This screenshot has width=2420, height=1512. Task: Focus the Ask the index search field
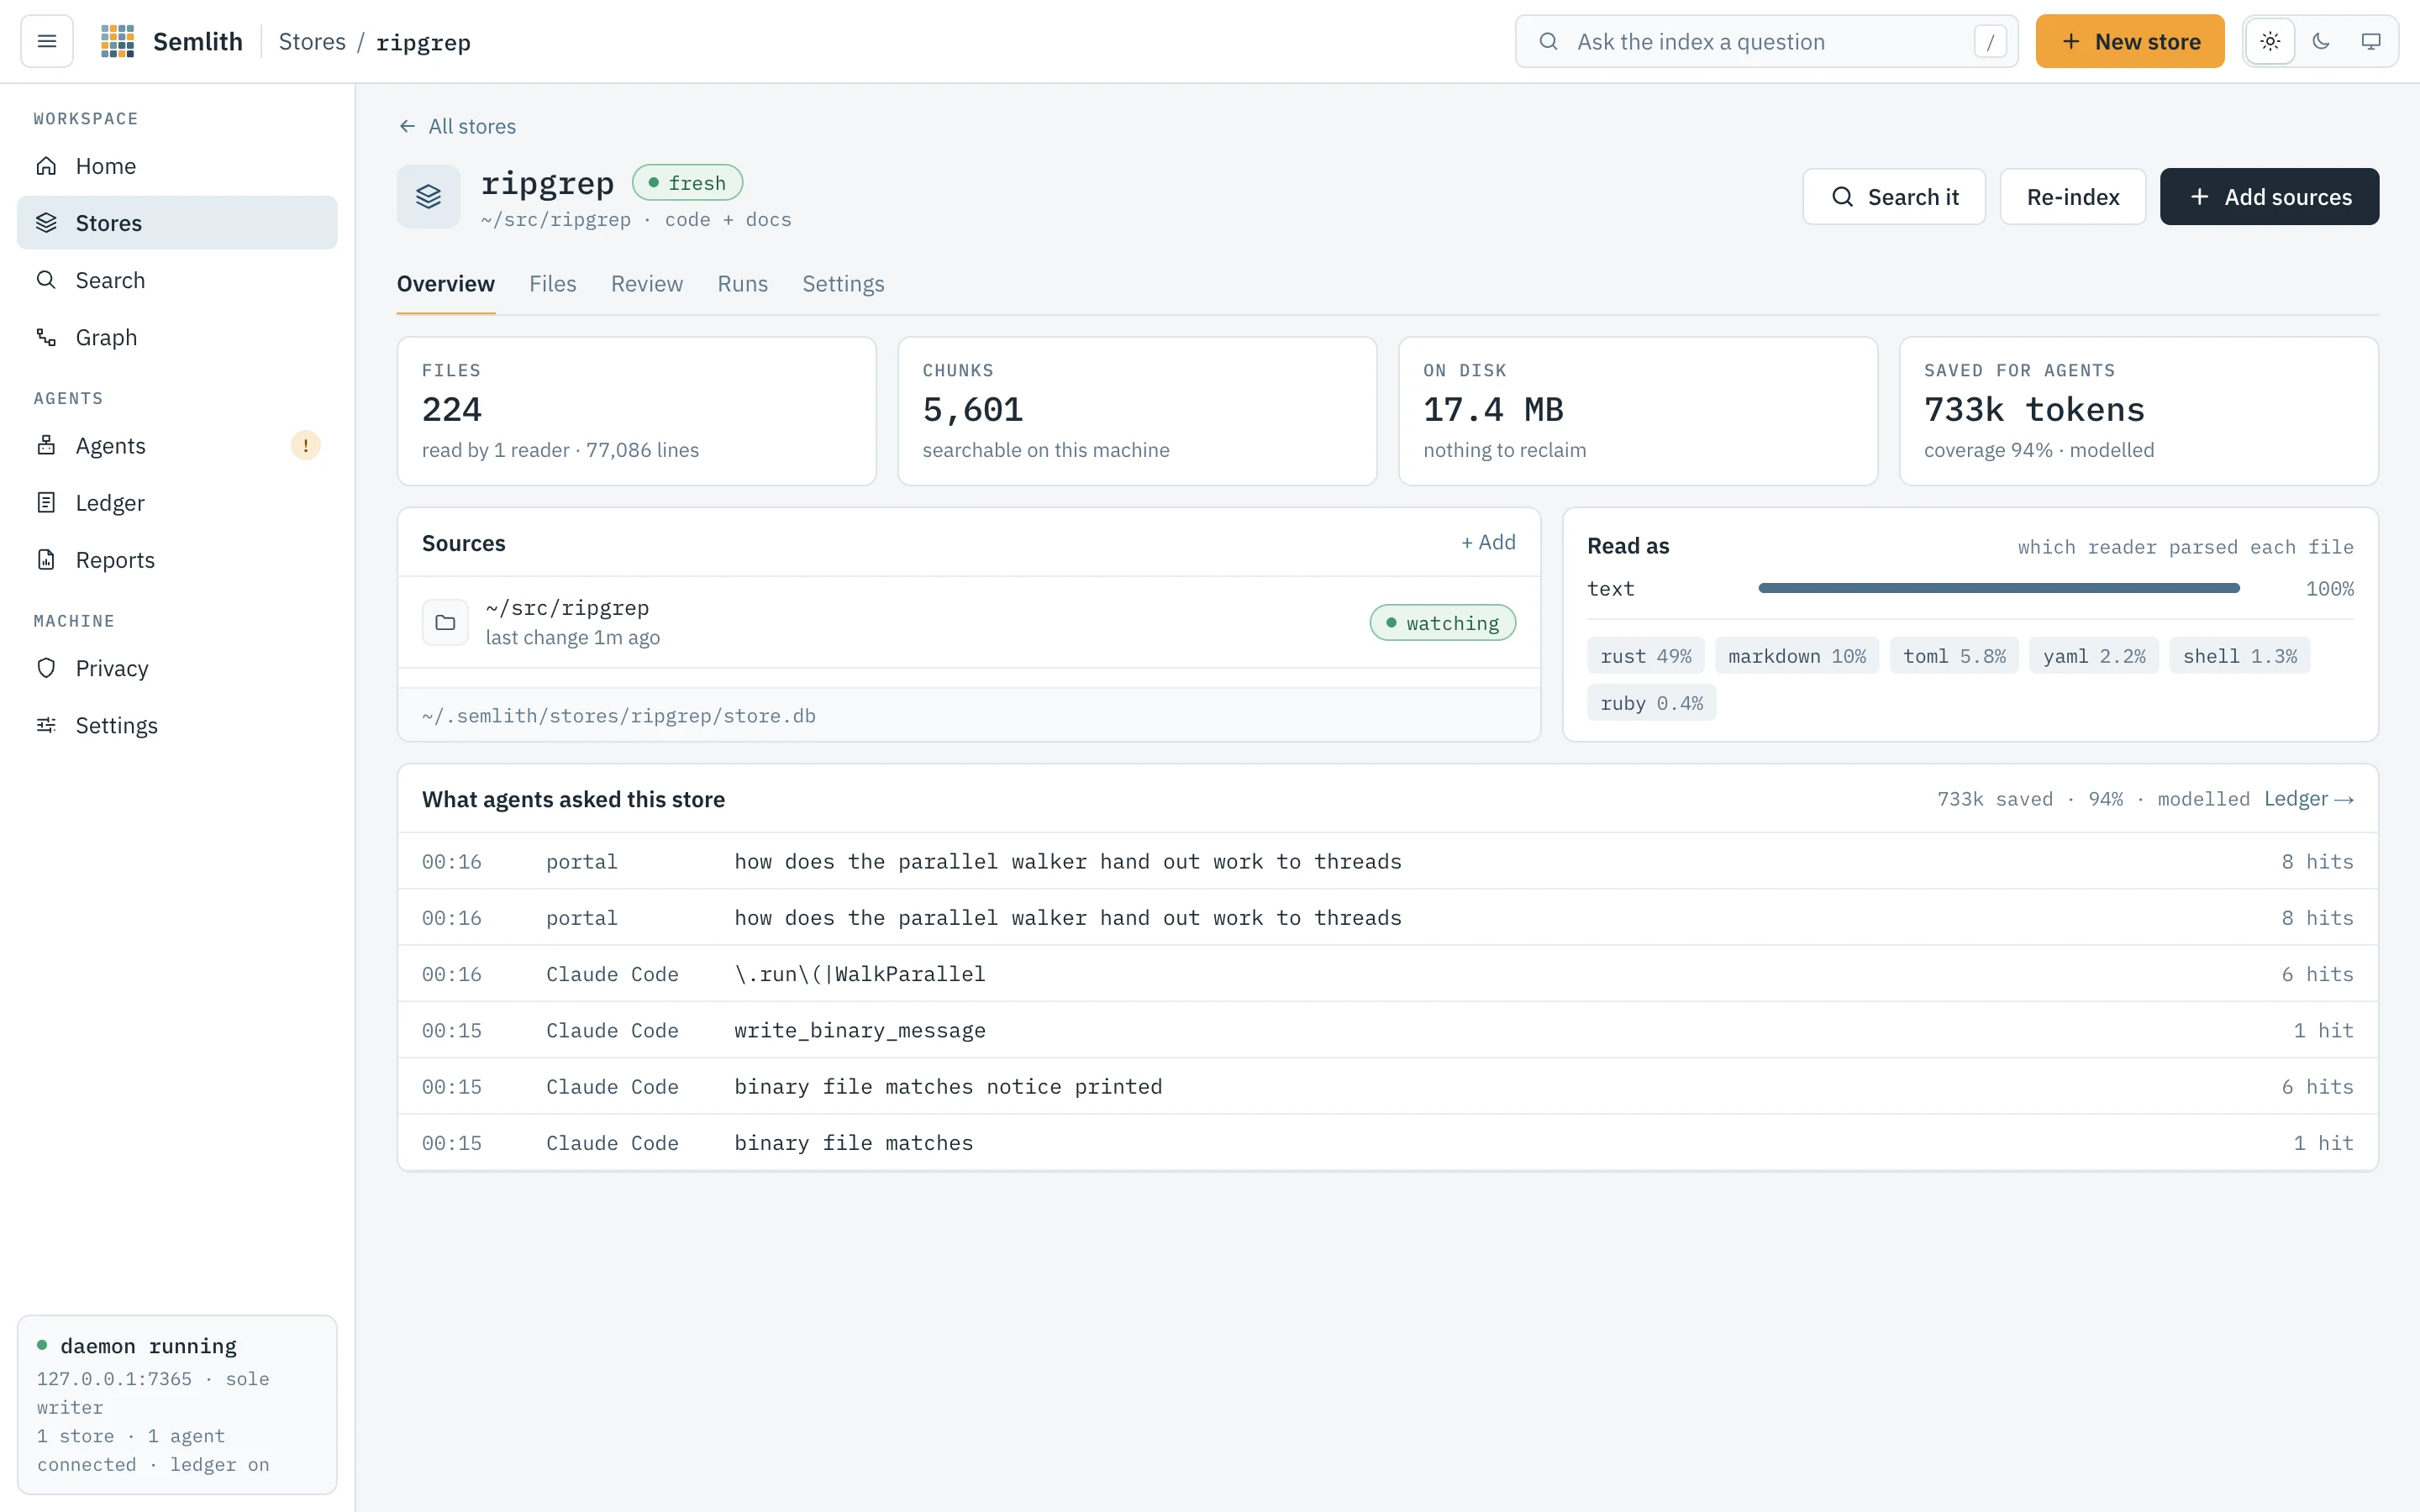pos(1766,41)
